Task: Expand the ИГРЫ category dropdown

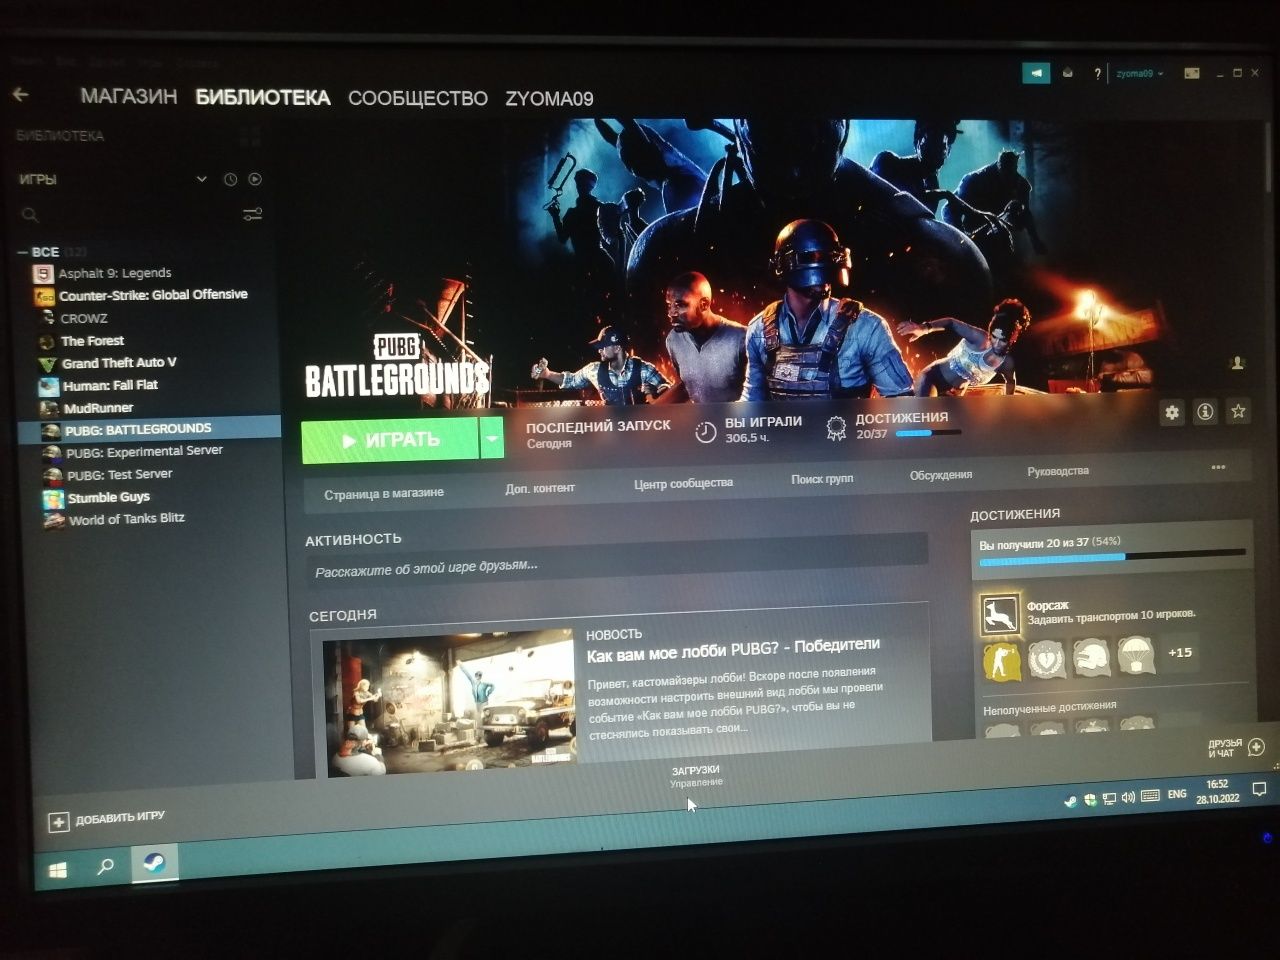Action: (201, 179)
